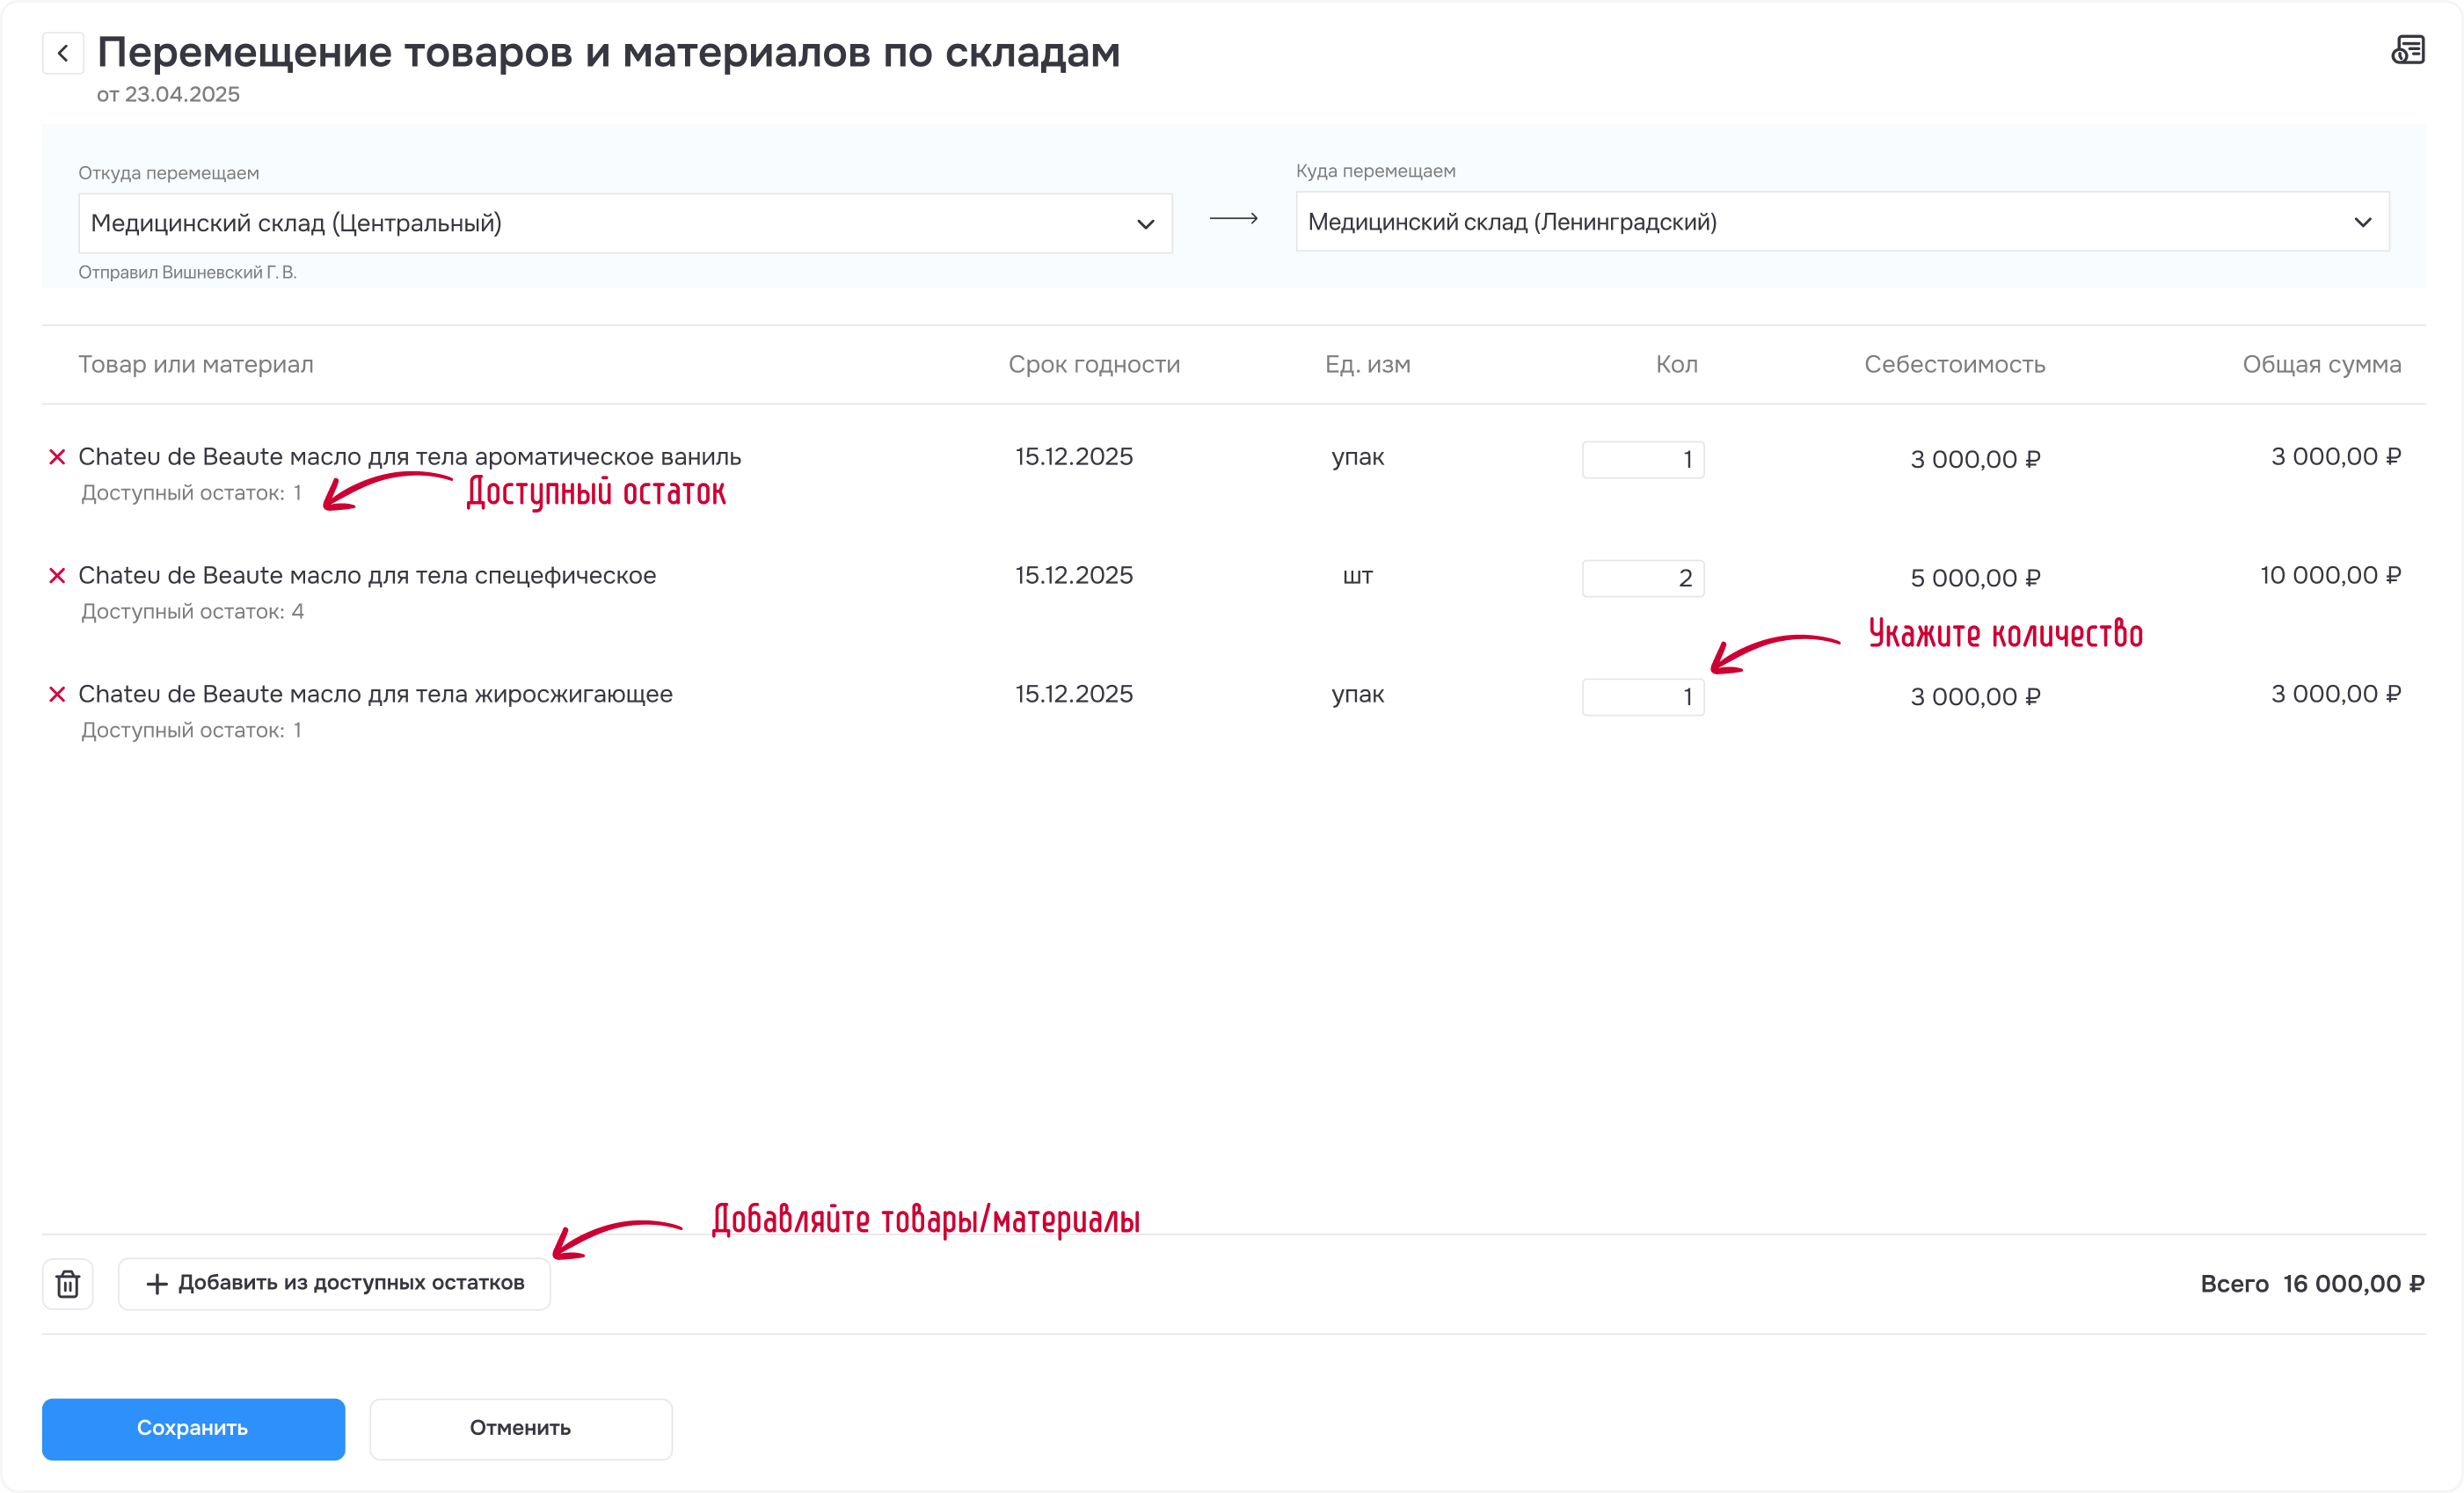
Task: Select the Chateu de Beaute ваниль product name
Action: pos(410,457)
